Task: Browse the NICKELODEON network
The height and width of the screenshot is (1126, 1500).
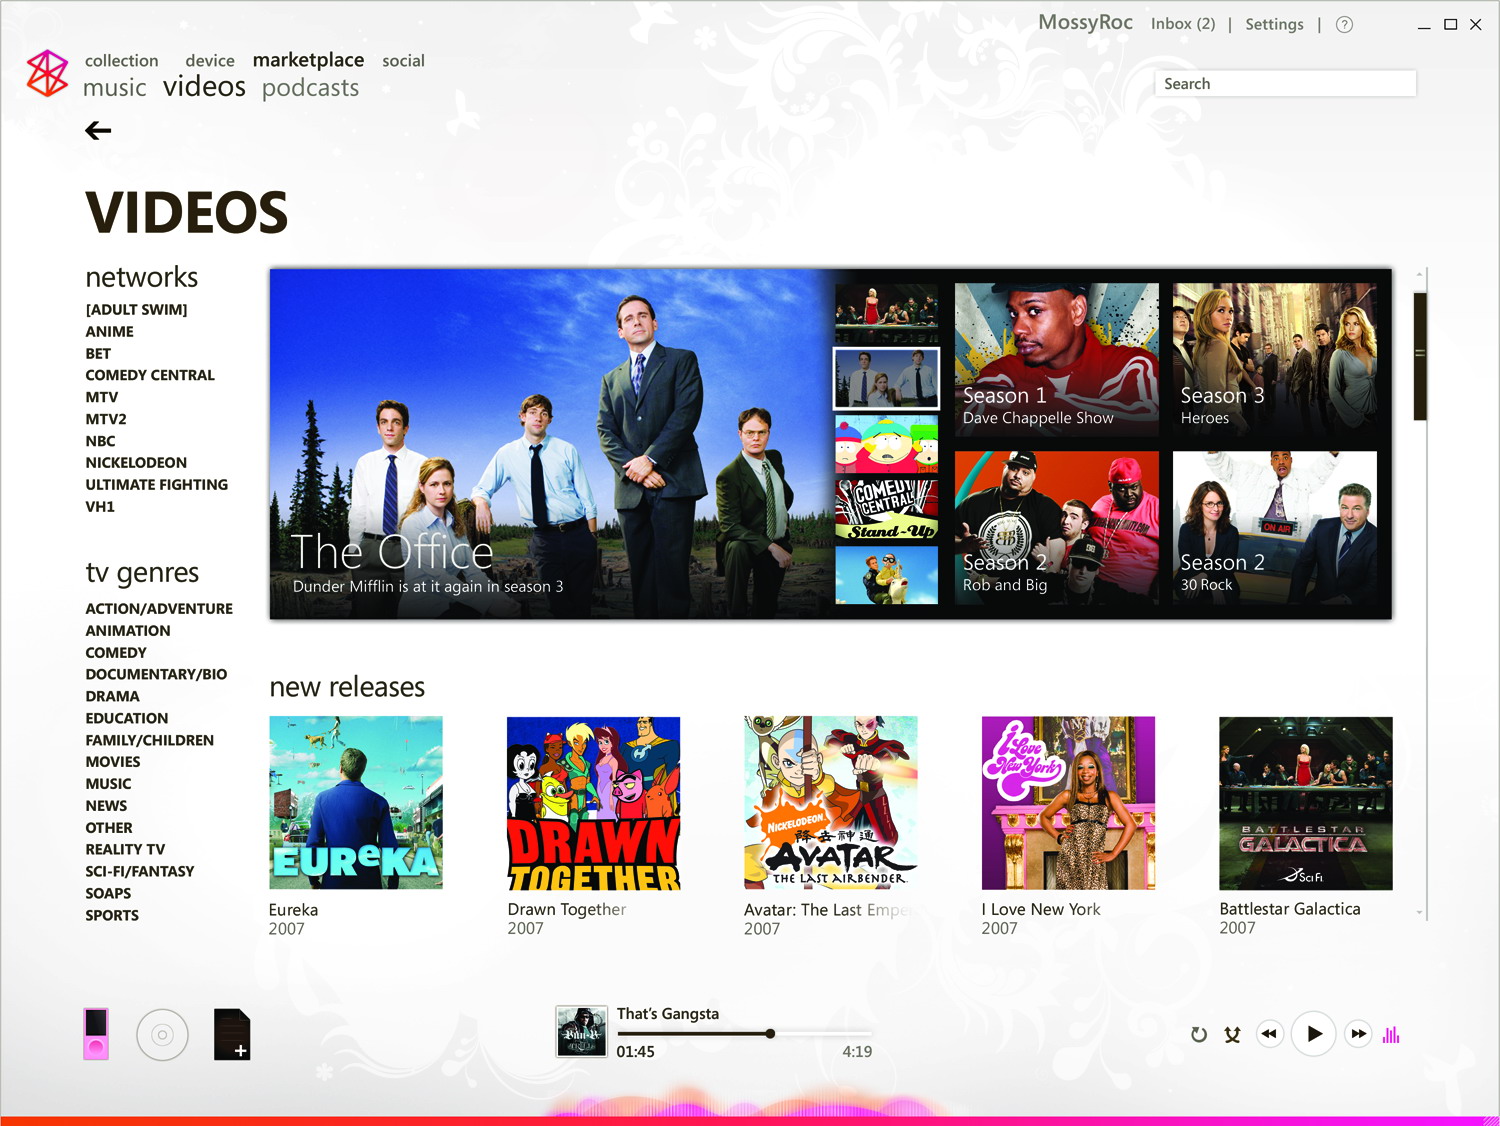Action: [136, 463]
